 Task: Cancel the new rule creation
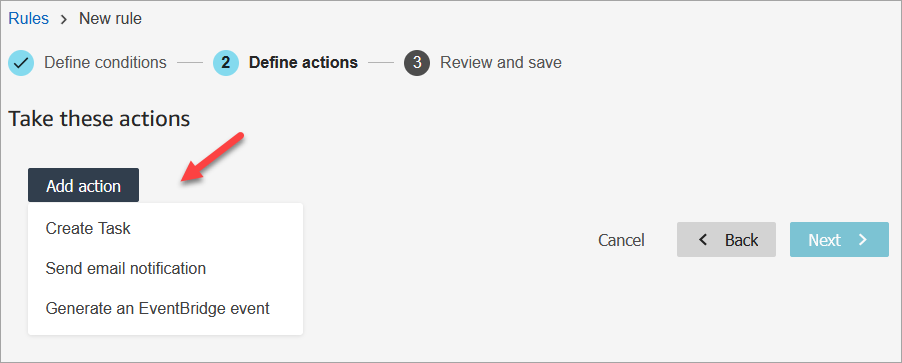pyautogui.click(x=621, y=240)
